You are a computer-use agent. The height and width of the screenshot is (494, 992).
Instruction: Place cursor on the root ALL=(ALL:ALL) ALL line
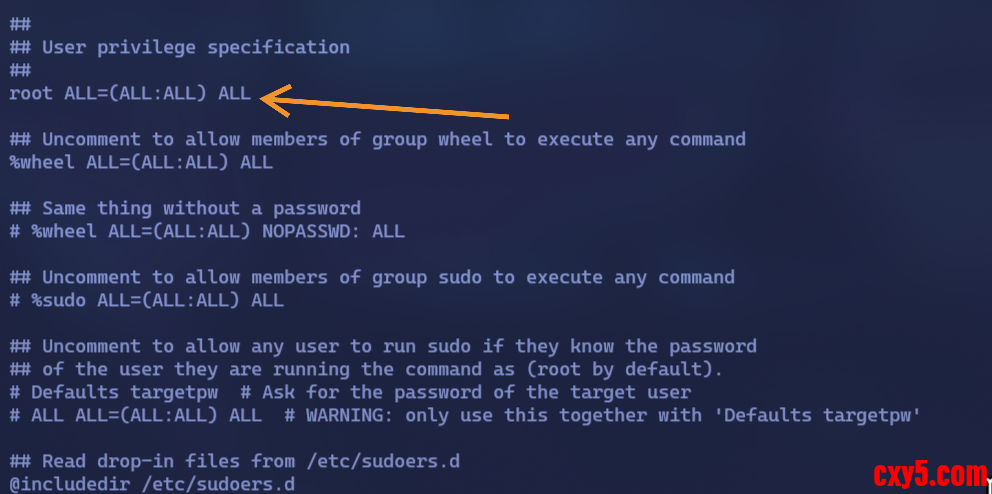[130, 94]
